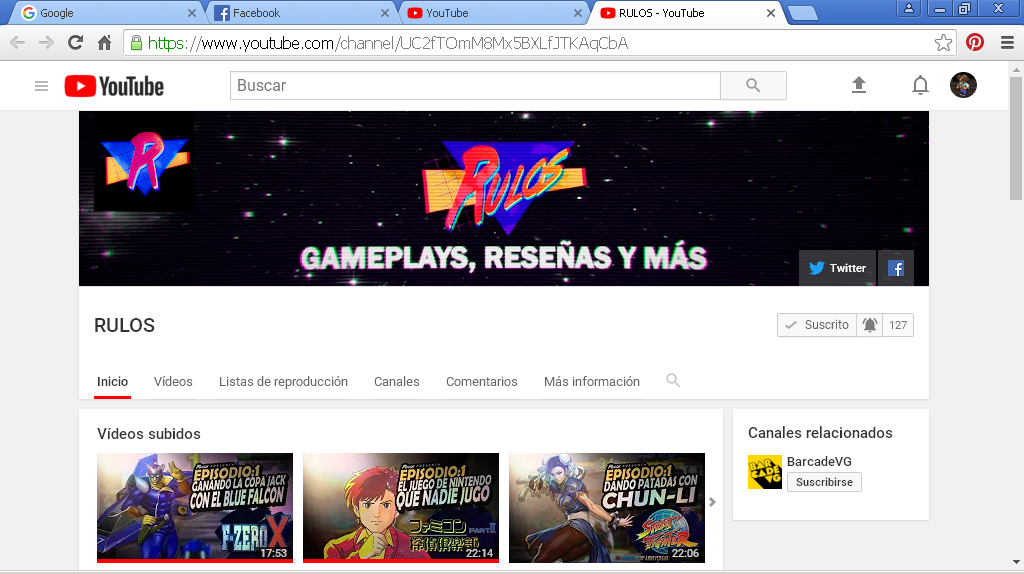Viewport: 1024px width, 574px height.
Task: Open the account avatar menu
Action: tap(963, 85)
